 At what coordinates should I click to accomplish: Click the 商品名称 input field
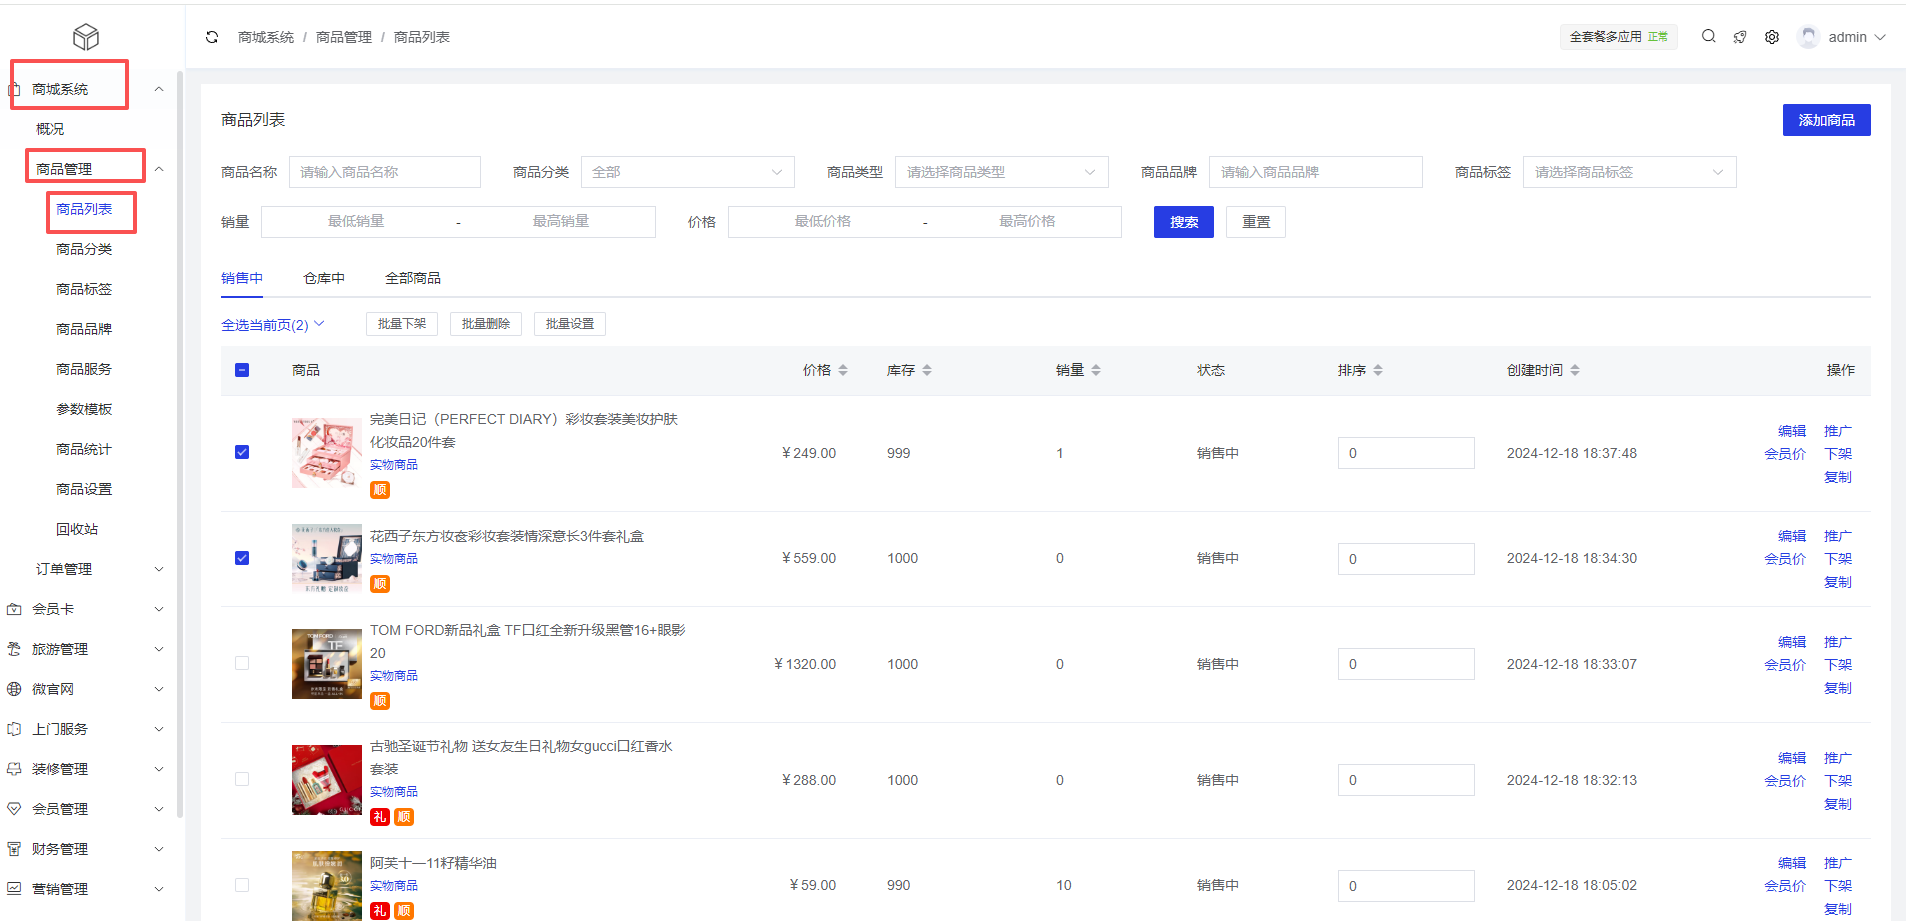point(384,172)
